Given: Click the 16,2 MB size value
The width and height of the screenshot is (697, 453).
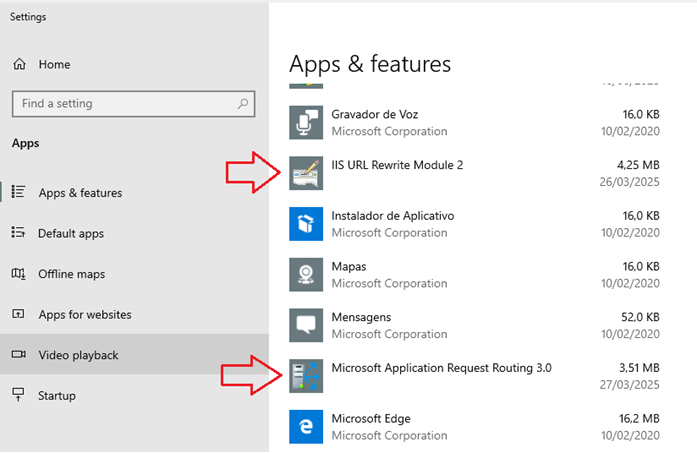Looking at the screenshot, I should [x=639, y=418].
